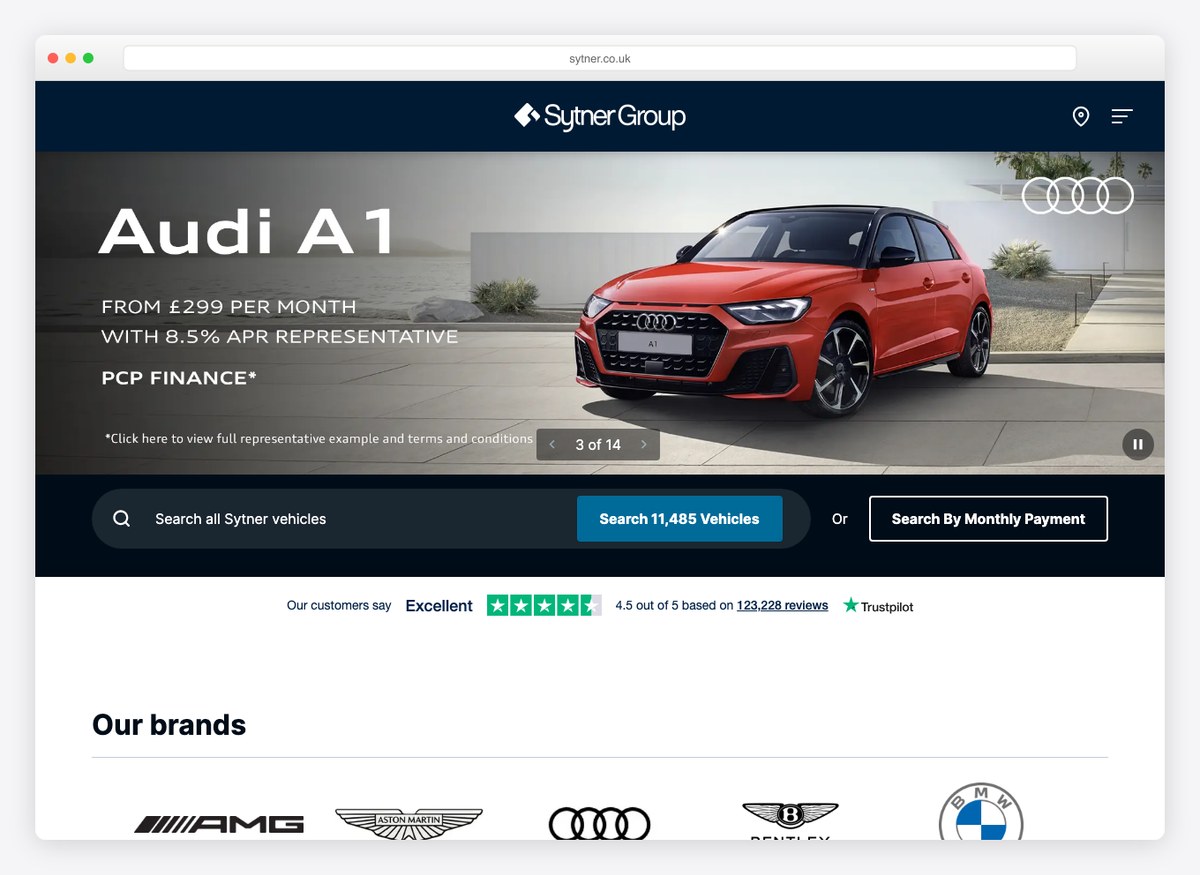1200x875 pixels.
Task: Go to previous slide in carousel
Action: click(x=552, y=445)
